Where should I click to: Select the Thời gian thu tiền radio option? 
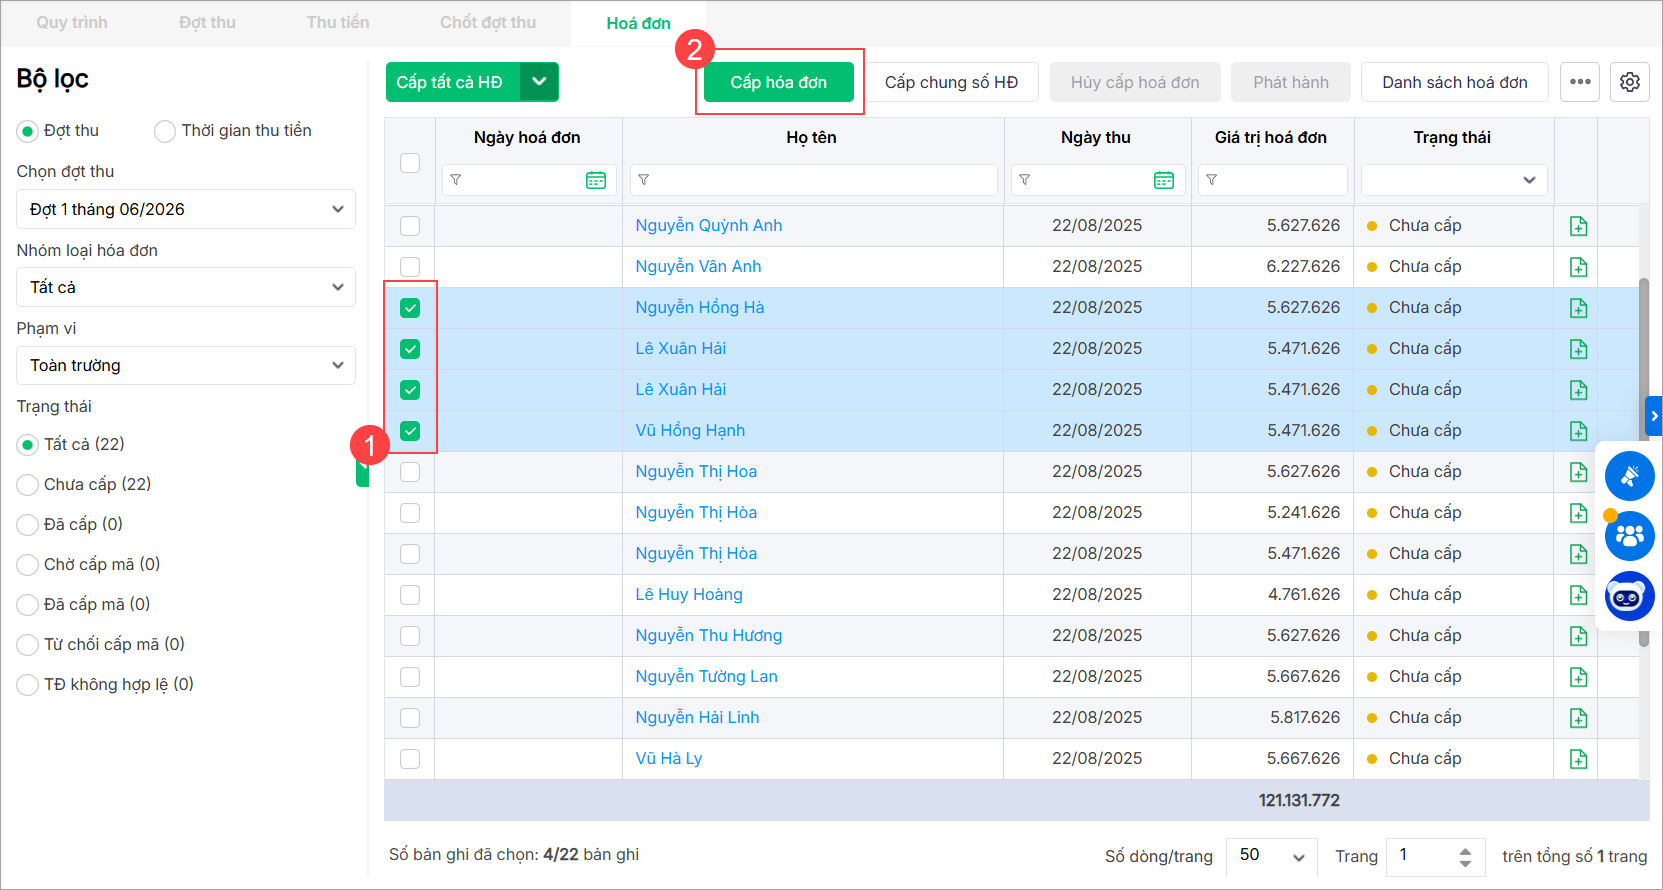pos(165,131)
